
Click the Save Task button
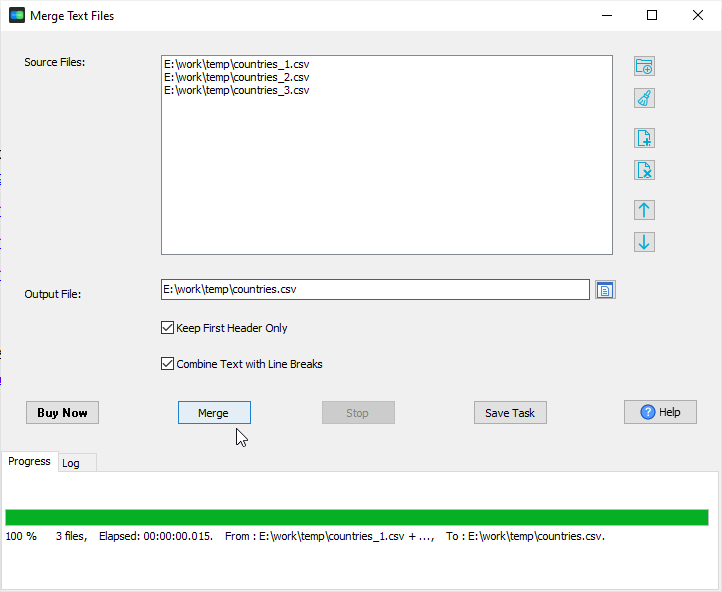[x=510, y=412]
